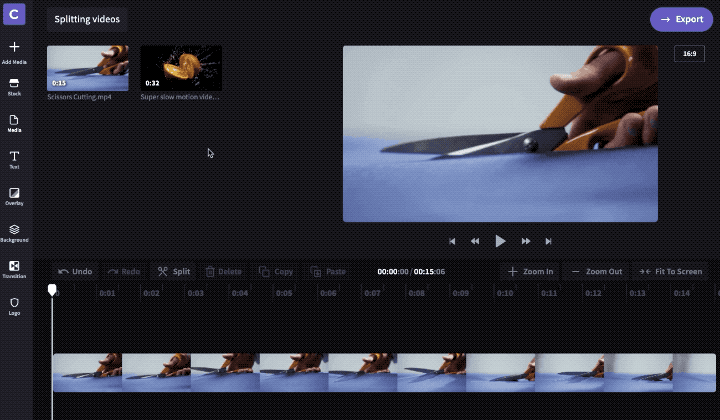The image size is (720, 420).
Task: Click the 0:05 mark on timeline ruler
Action: pos(284,293)
